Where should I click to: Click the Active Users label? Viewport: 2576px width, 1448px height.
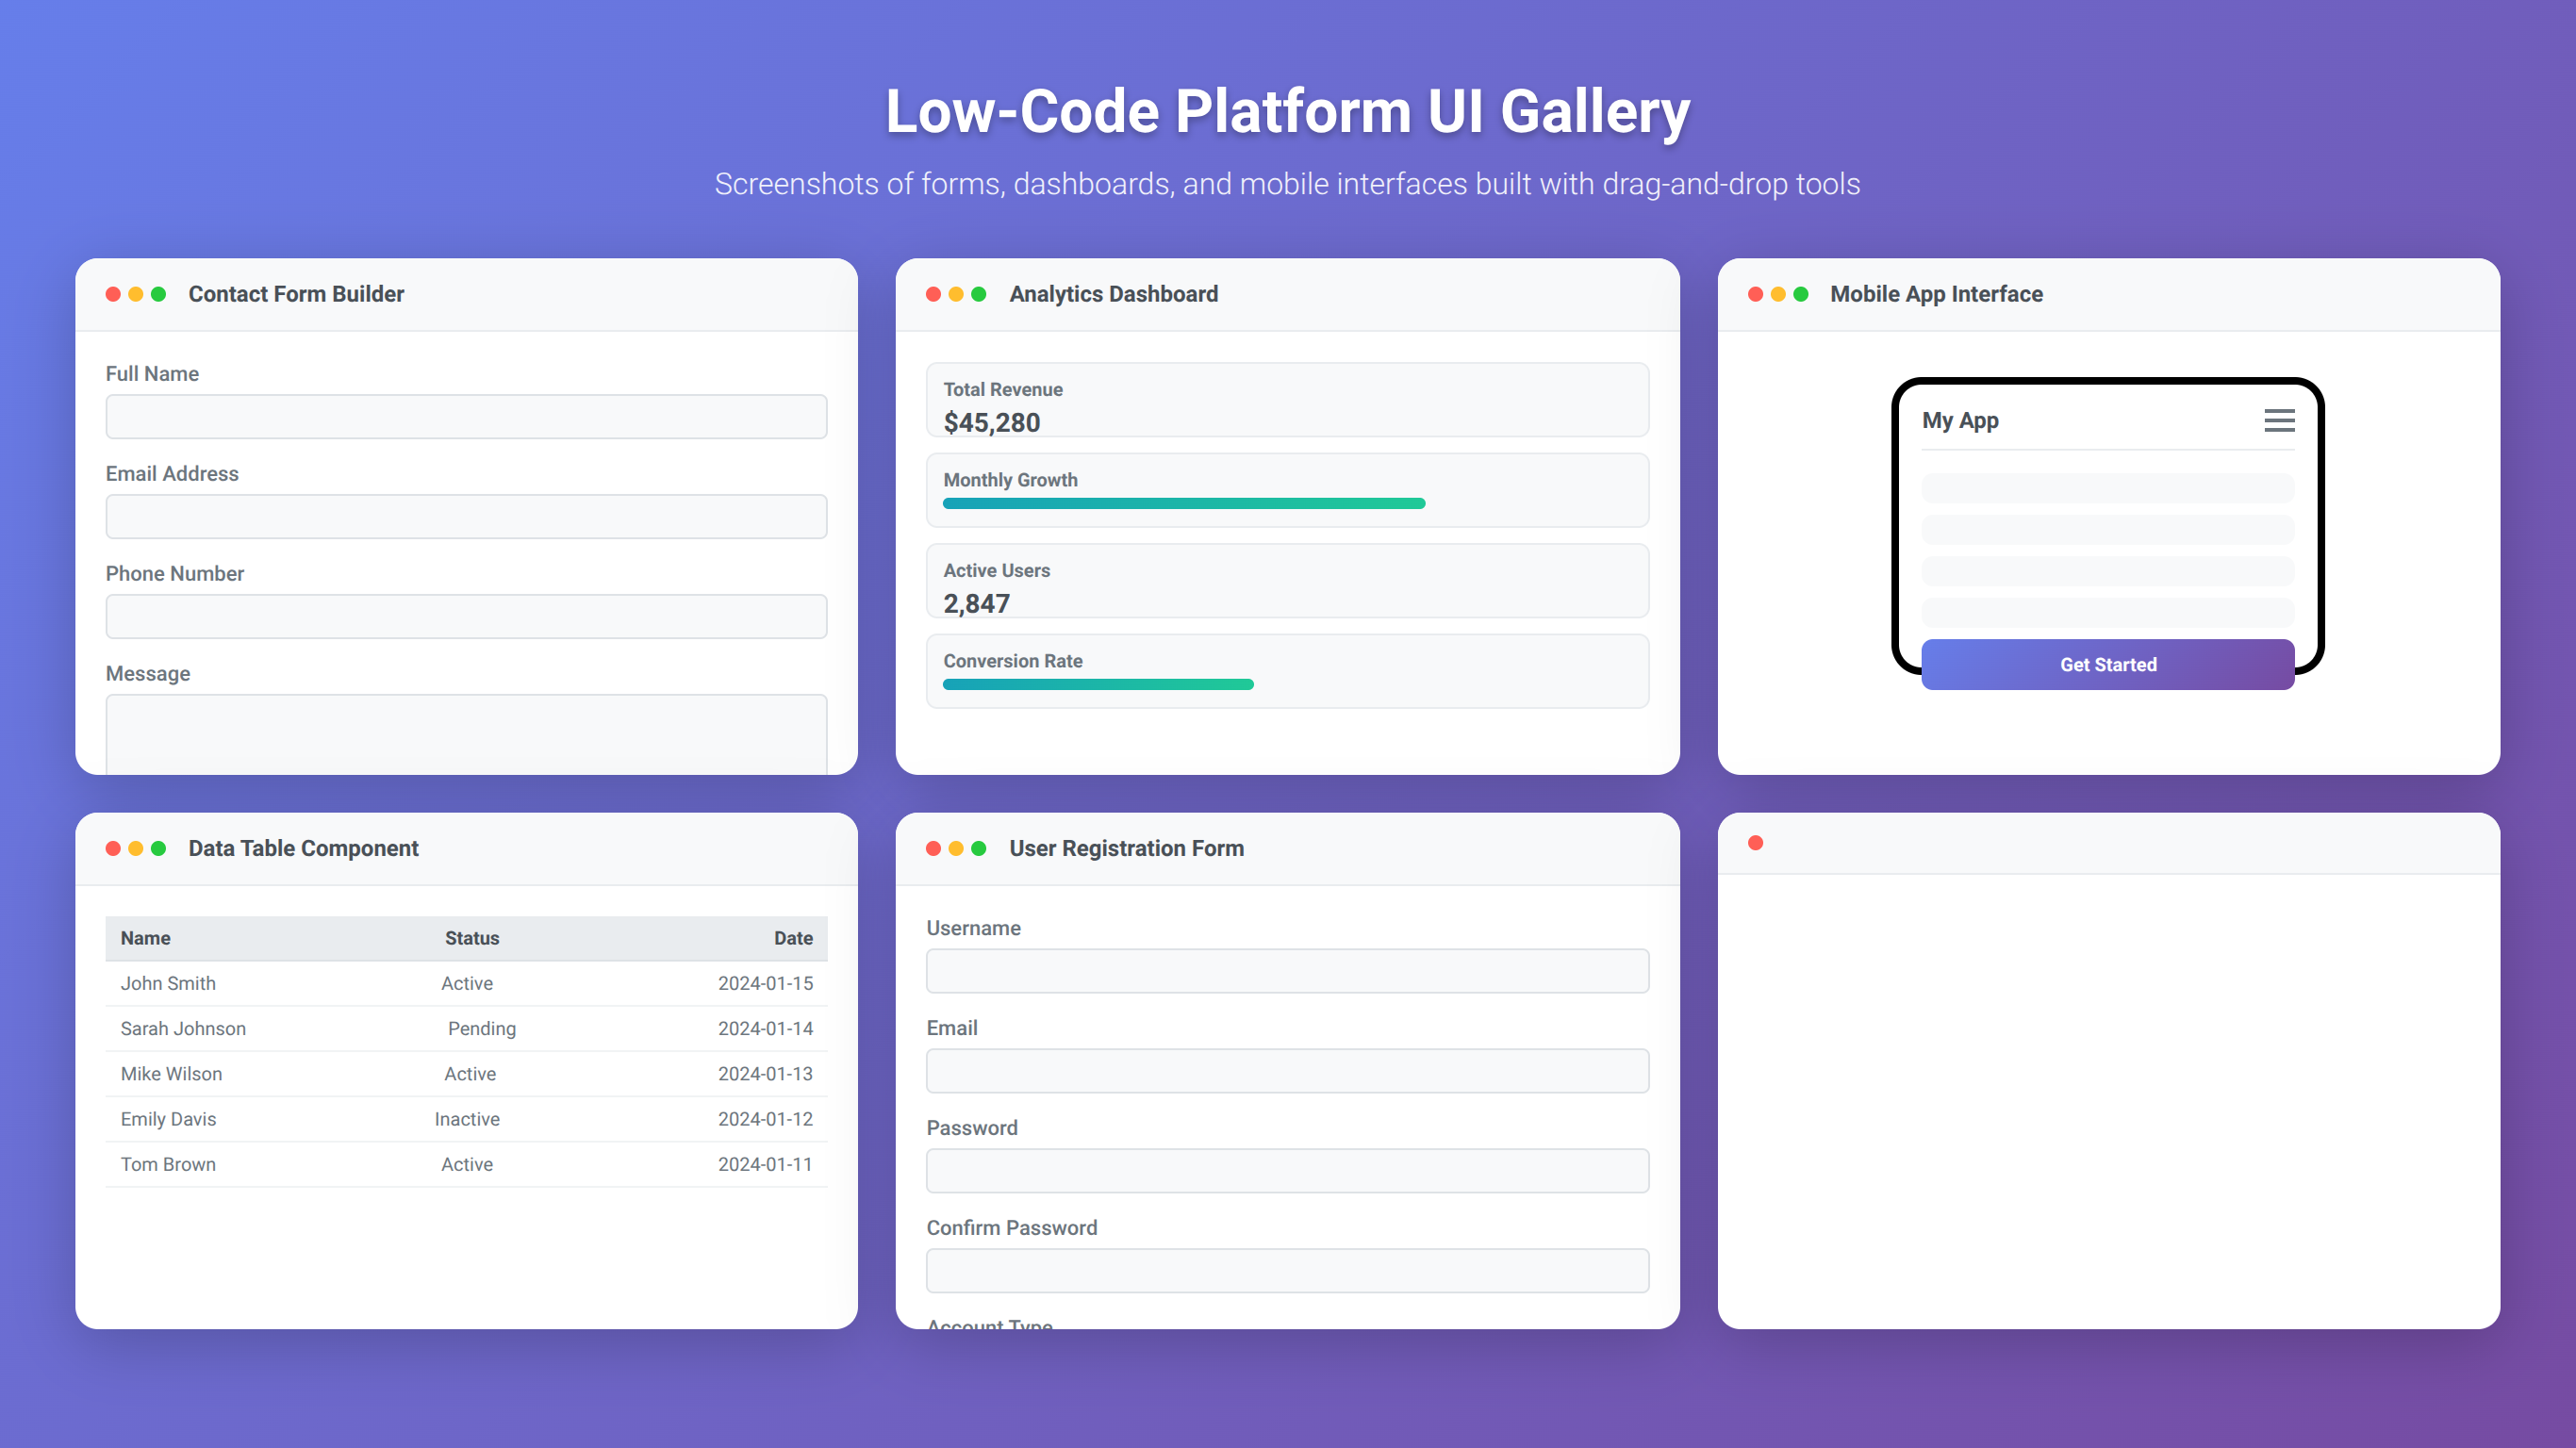997,571
